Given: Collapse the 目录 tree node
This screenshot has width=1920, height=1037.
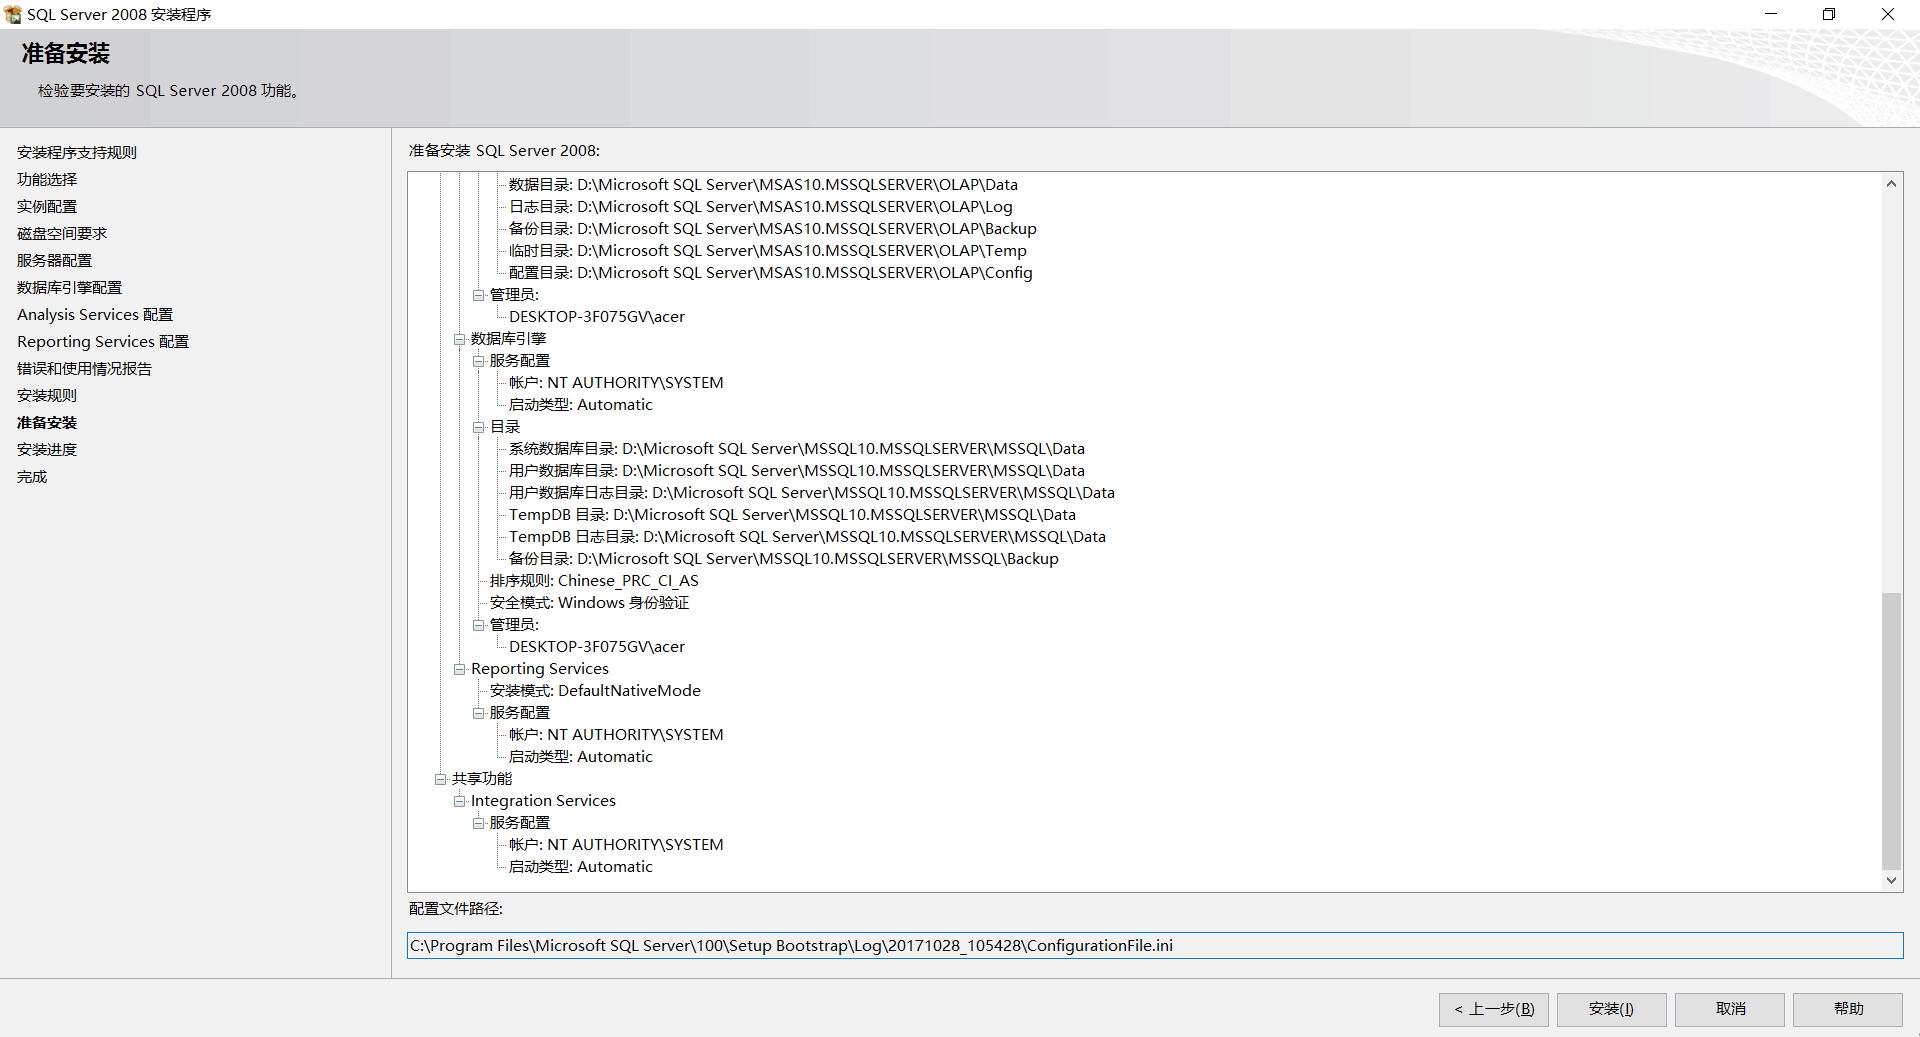Looking at the screenshot, I should pyautogui.click(x=479, y=427).
